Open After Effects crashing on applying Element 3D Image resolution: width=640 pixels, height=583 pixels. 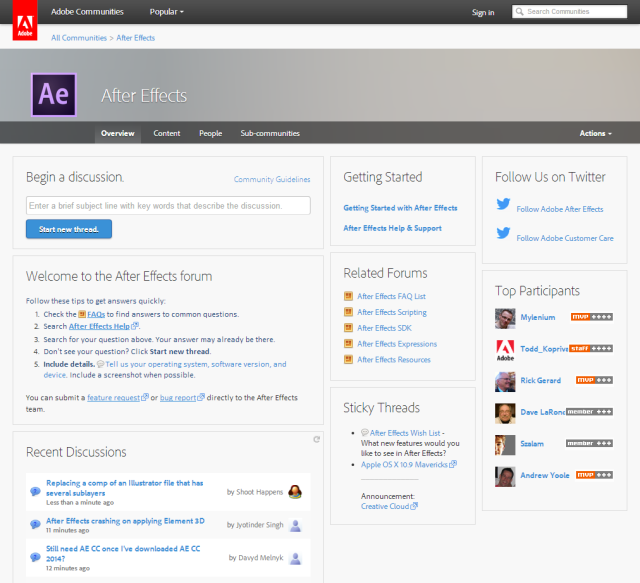coord(125,521)
